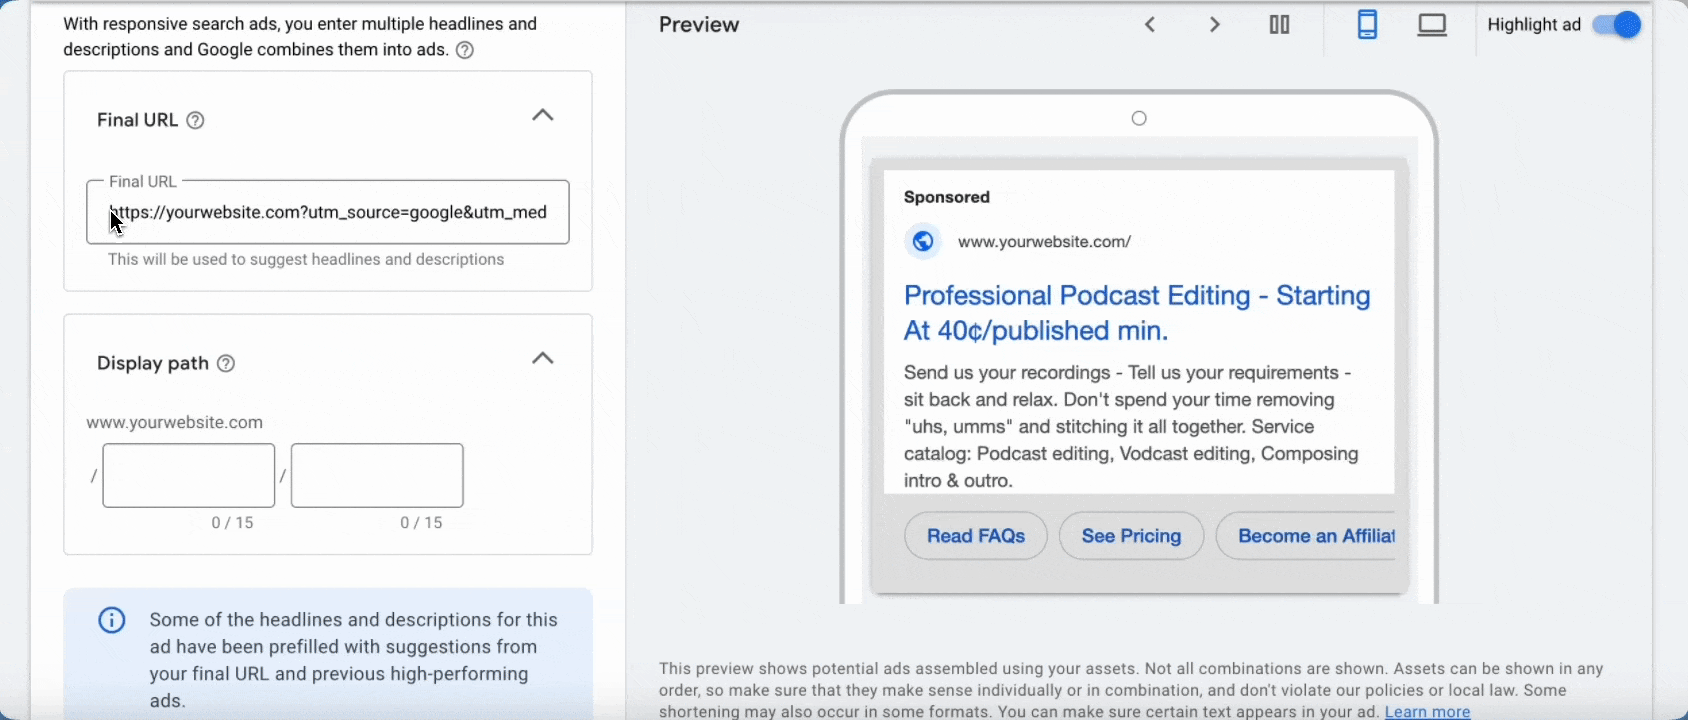Click the info icon in blue notice
1688x720 pixels.
pos(112,621)
